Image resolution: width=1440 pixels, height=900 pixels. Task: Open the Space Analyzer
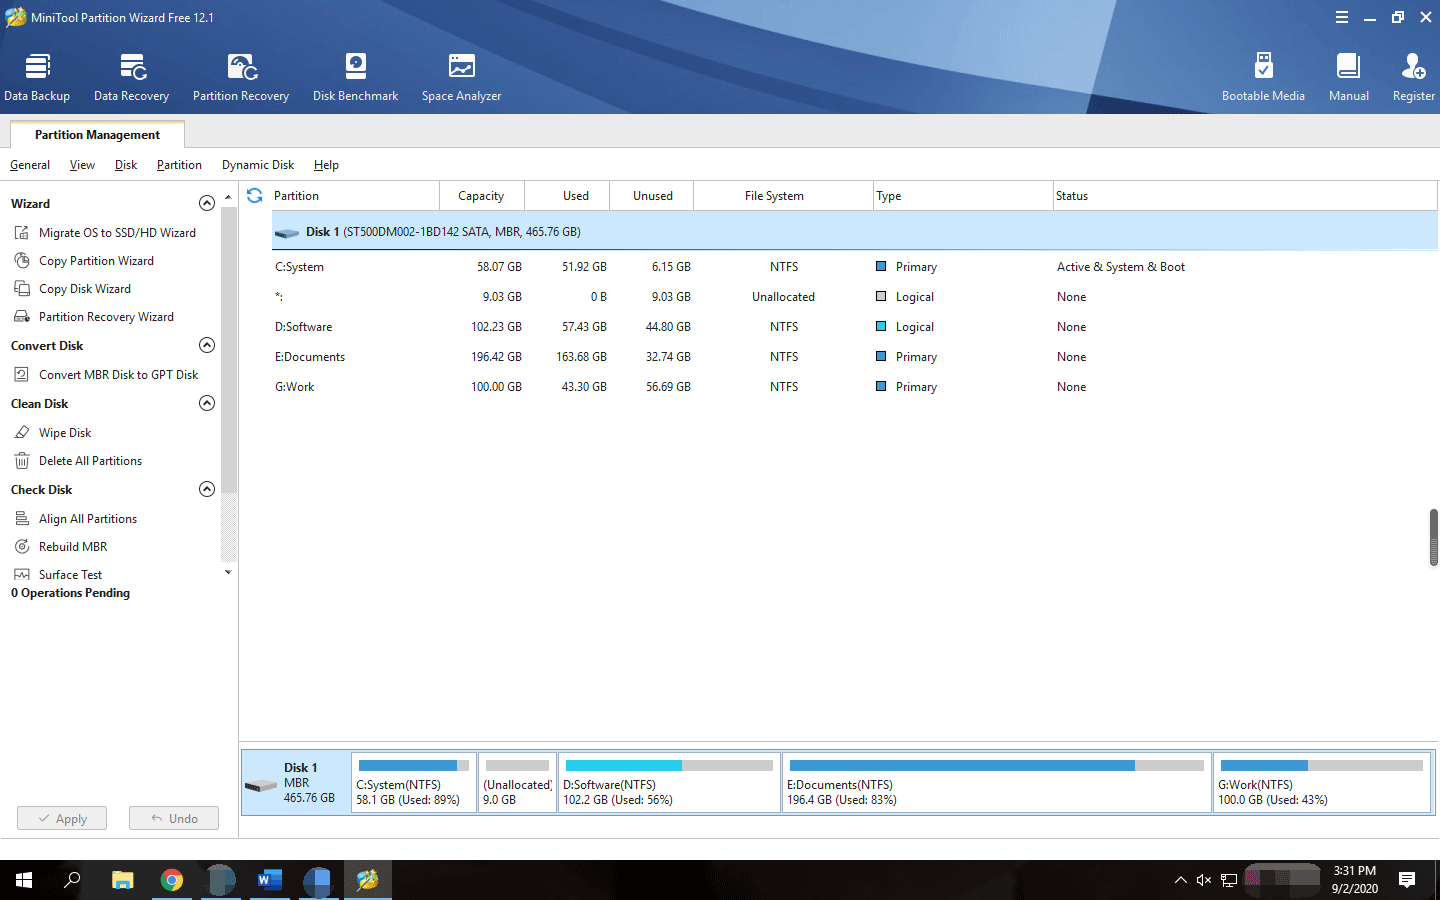[460, 75]
